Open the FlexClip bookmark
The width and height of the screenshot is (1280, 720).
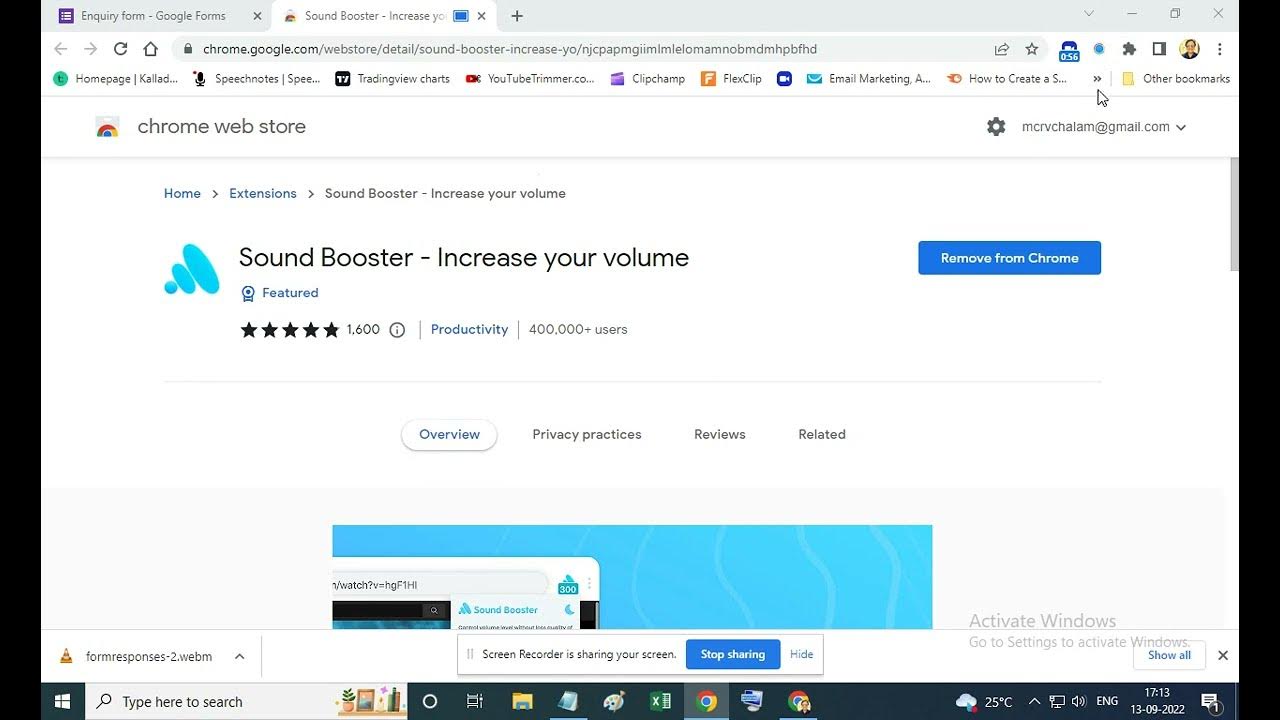[732, 79]
